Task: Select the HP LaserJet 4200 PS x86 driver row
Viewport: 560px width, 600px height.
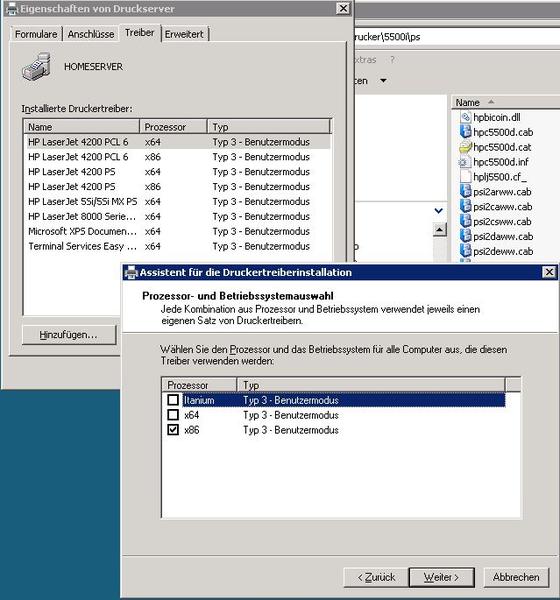Action: click(178, 187)
